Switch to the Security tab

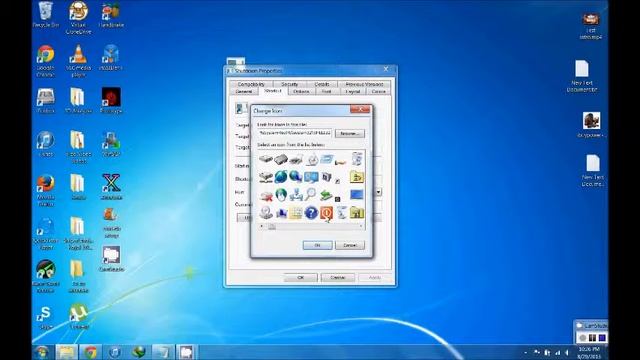[x=290, y=84]
